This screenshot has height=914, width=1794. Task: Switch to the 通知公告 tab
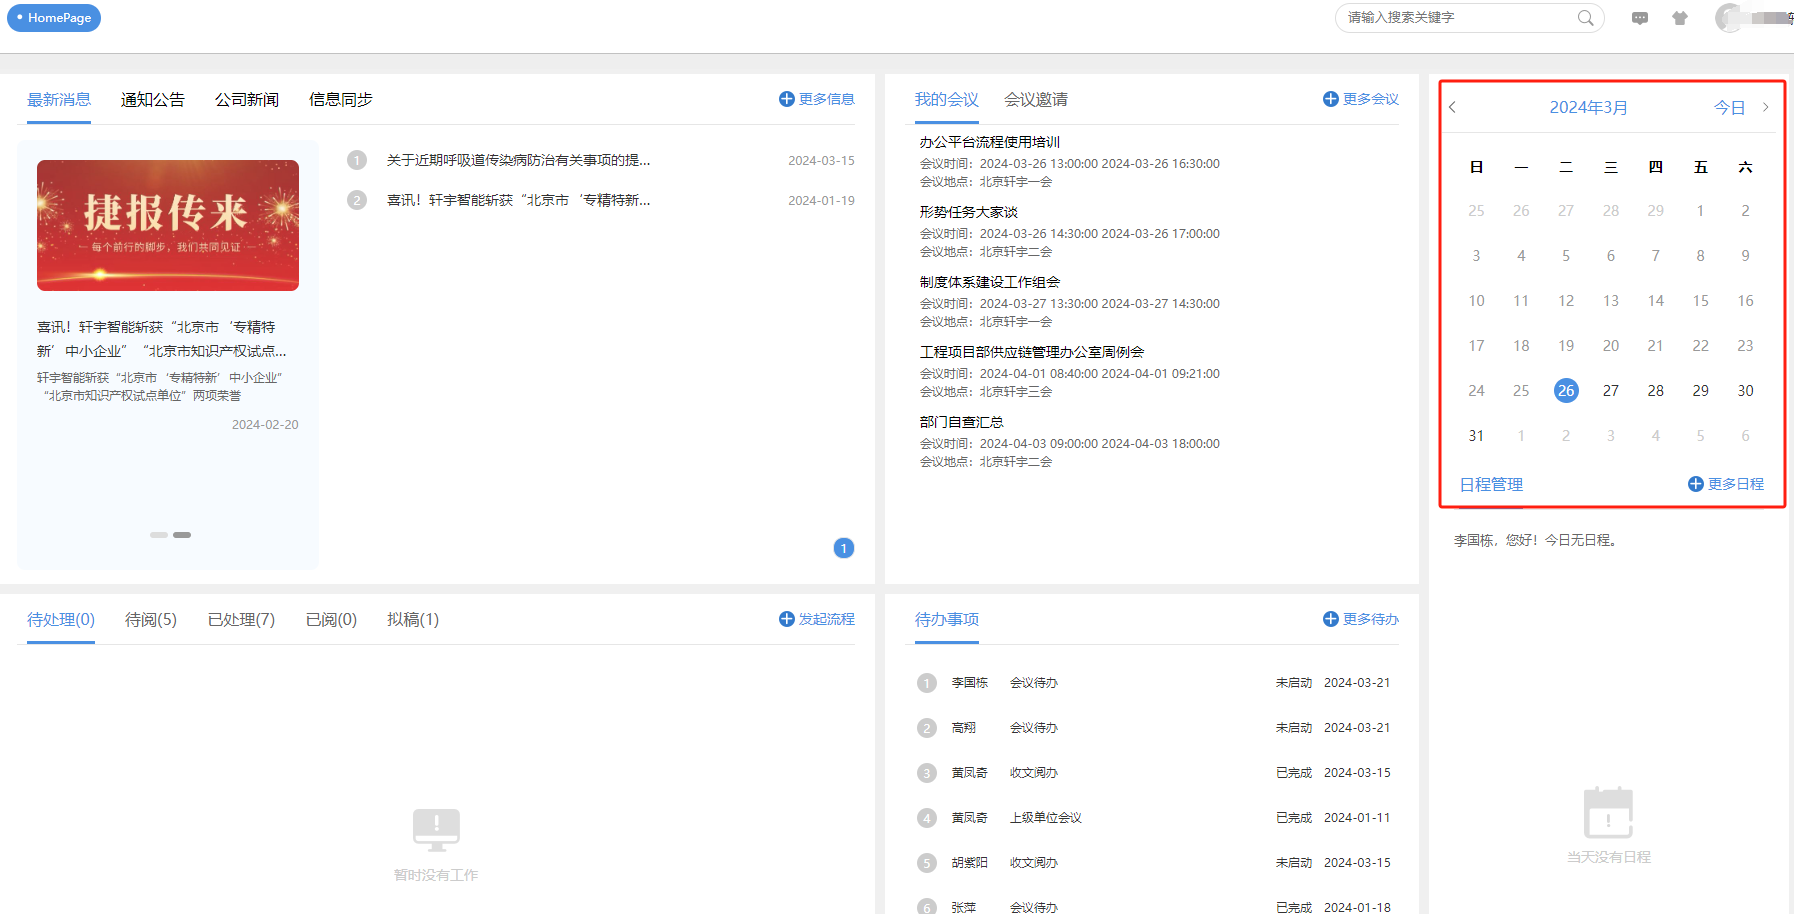pyautogui.click(x=153, y=100)
